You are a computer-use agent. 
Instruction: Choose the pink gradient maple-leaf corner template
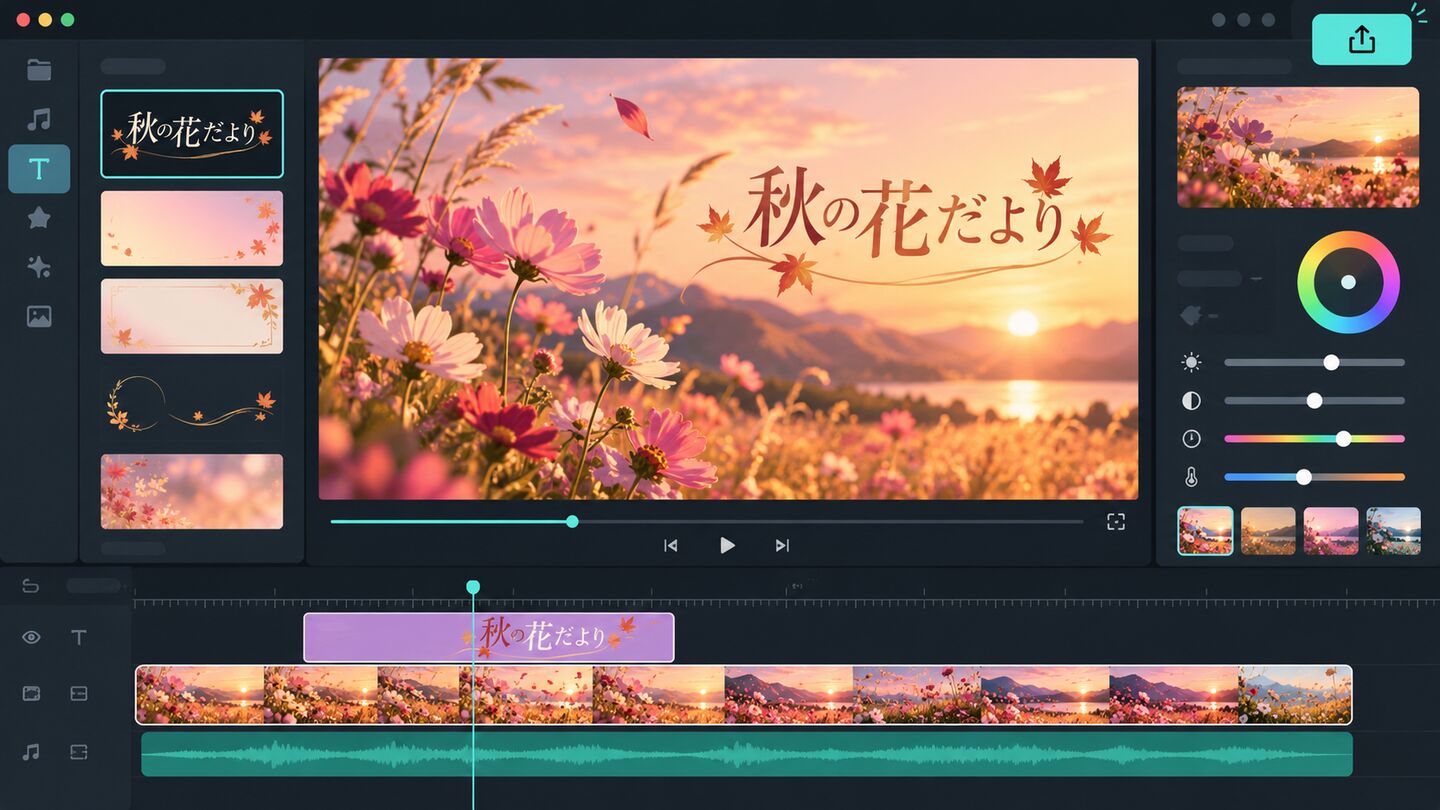[x=192, y=228]
